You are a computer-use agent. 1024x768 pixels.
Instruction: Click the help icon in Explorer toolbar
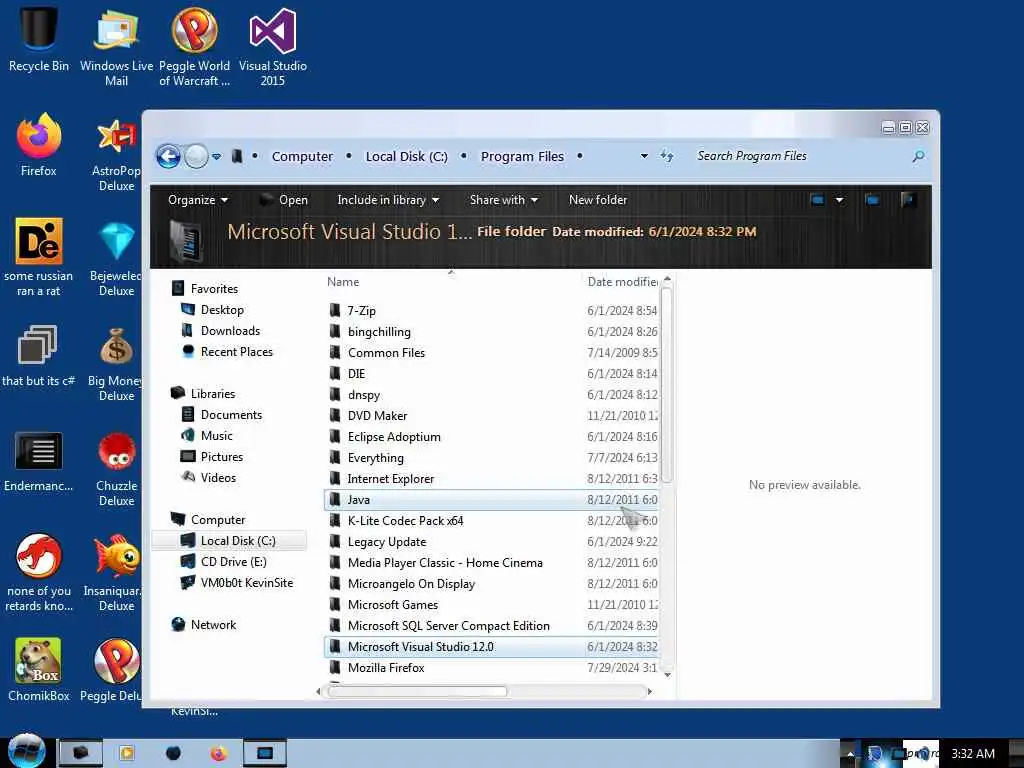907,200
